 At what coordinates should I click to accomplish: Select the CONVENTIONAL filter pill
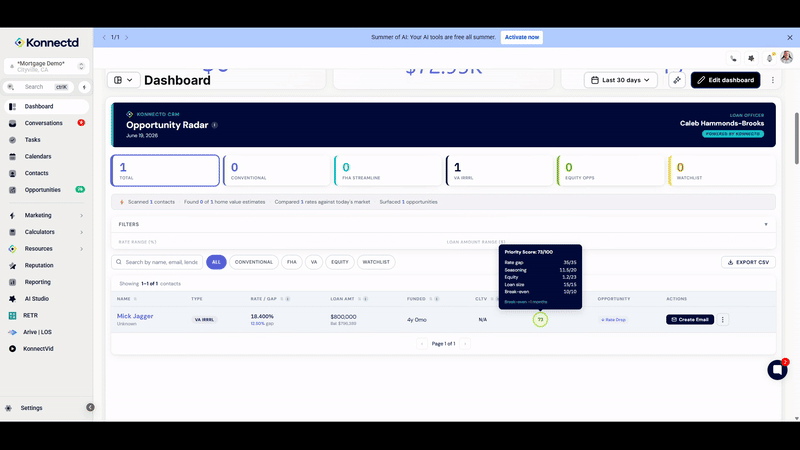254,262
